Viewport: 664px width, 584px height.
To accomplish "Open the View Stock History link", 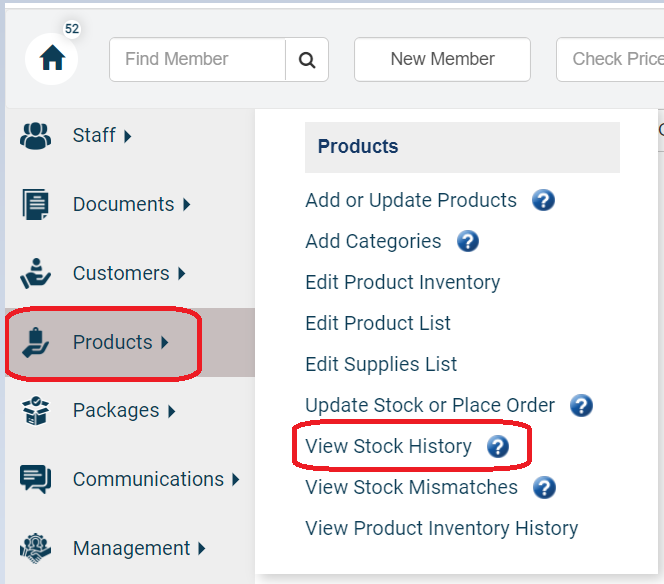I will point(388,446).
